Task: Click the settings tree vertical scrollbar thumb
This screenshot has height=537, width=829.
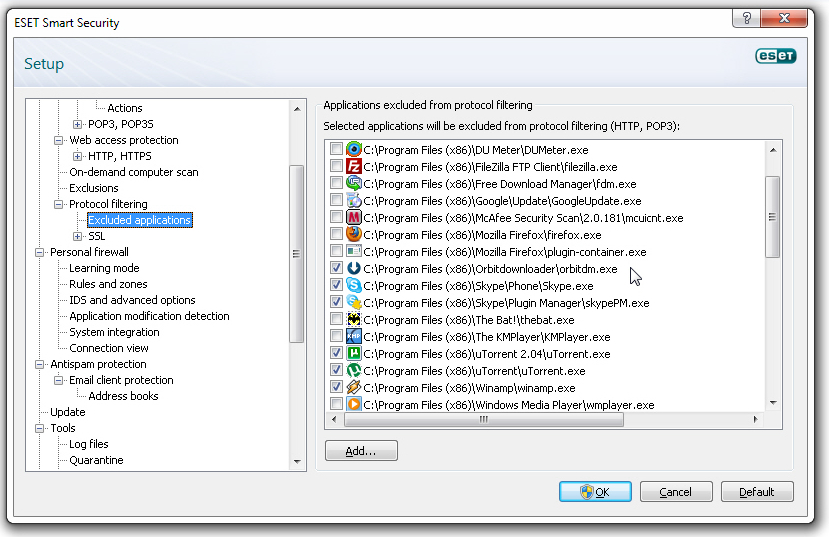Action: pyautogui.click(x=297, y=254)
